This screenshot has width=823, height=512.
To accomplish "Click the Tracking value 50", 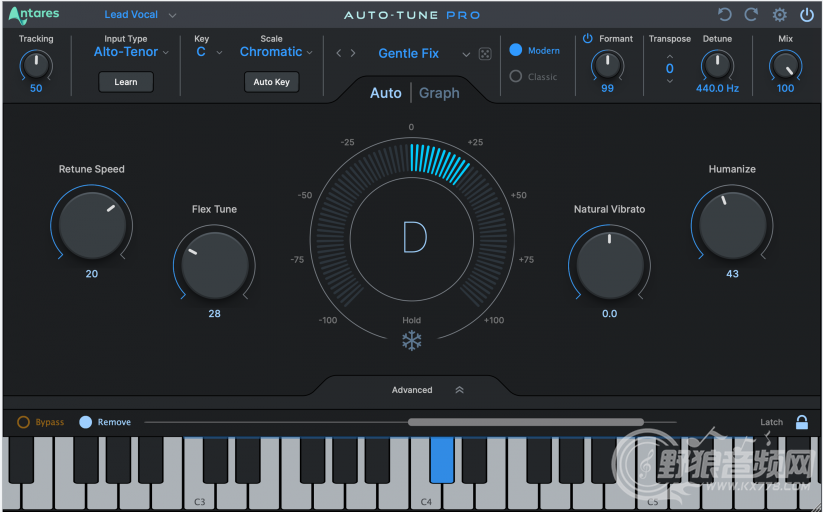I will [36, 88].
